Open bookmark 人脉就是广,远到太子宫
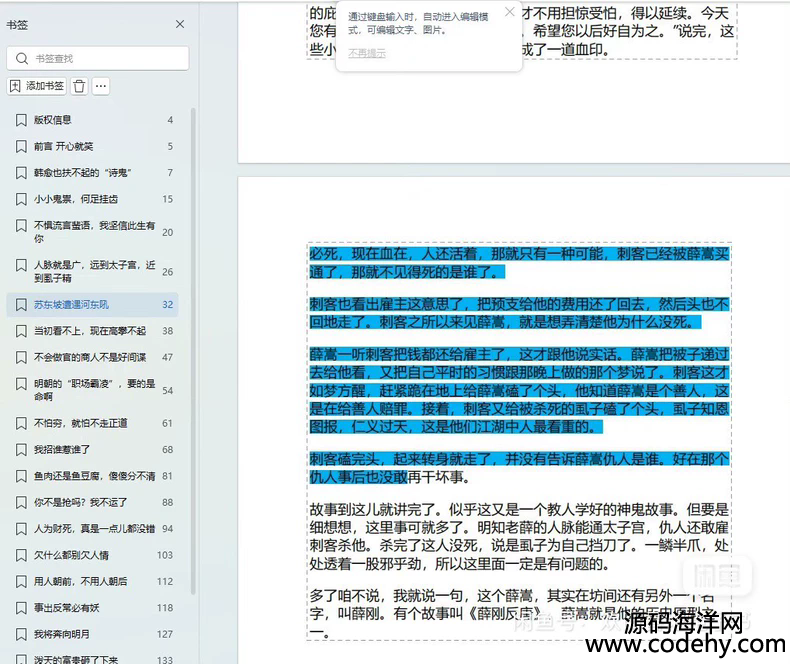This screenshot has height=664, width=790. [x=93, y=272]
